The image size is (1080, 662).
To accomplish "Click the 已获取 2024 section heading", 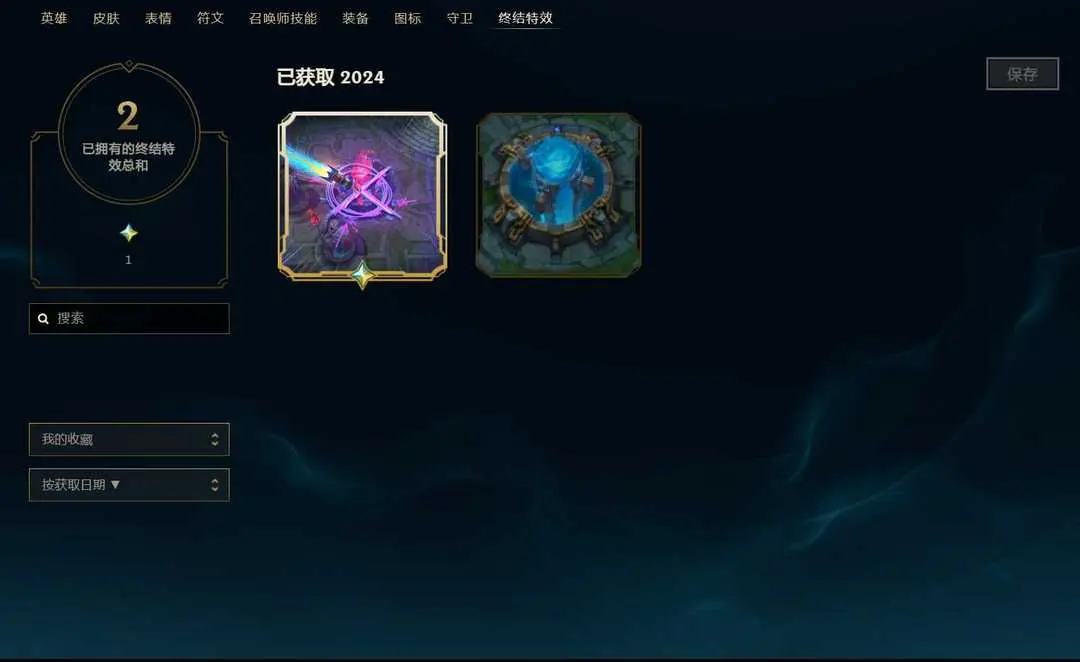I will [331, 77].
